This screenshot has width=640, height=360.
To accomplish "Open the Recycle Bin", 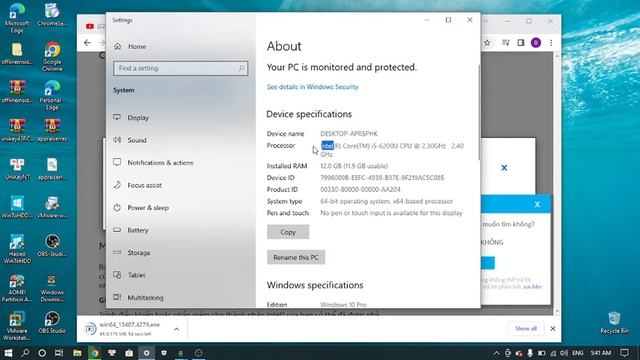I will pyautogui.click(x=614, y=322).
